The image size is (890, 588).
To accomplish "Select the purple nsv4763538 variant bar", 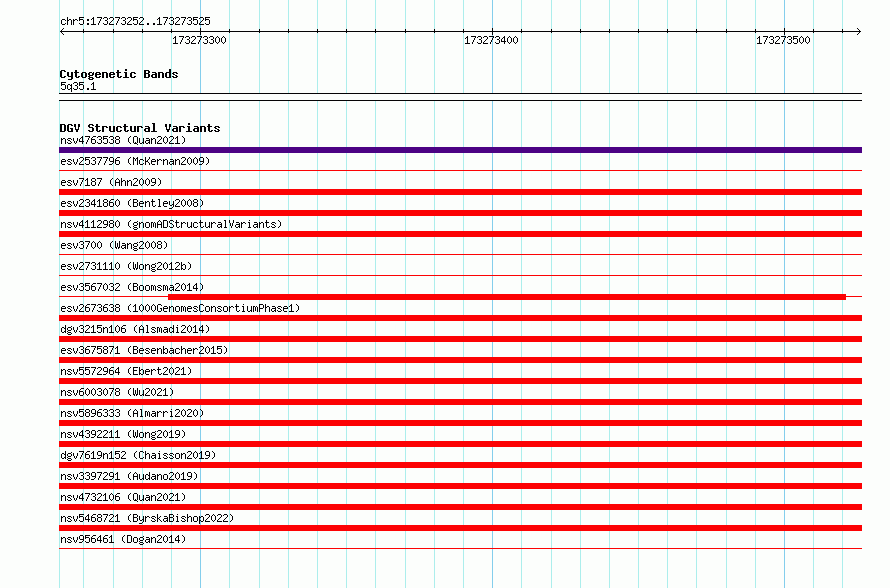I will click(460, 150).
